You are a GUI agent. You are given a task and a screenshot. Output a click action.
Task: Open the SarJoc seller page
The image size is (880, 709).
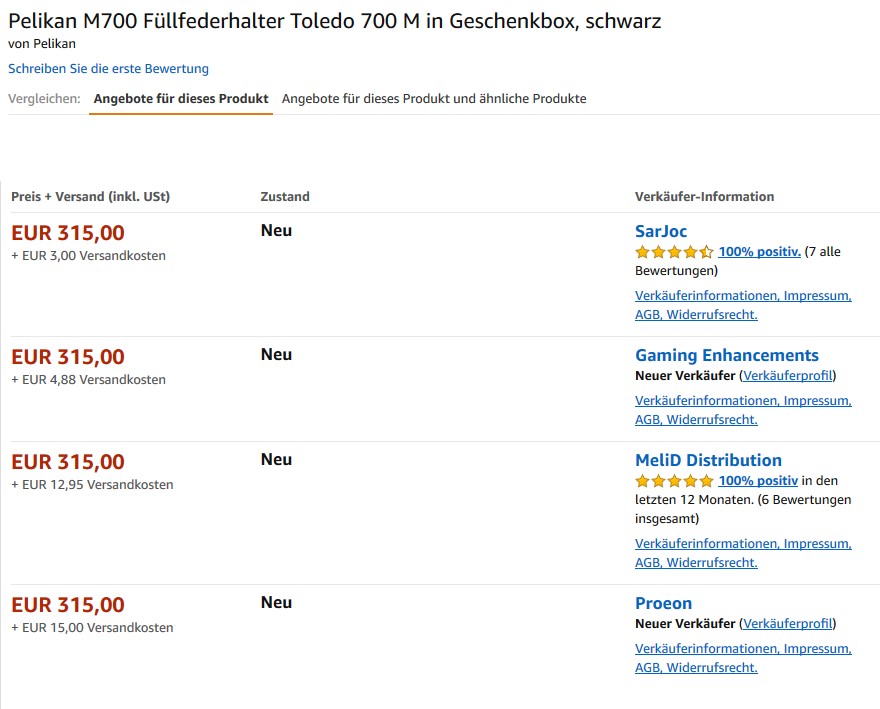(x=661, y=231)
